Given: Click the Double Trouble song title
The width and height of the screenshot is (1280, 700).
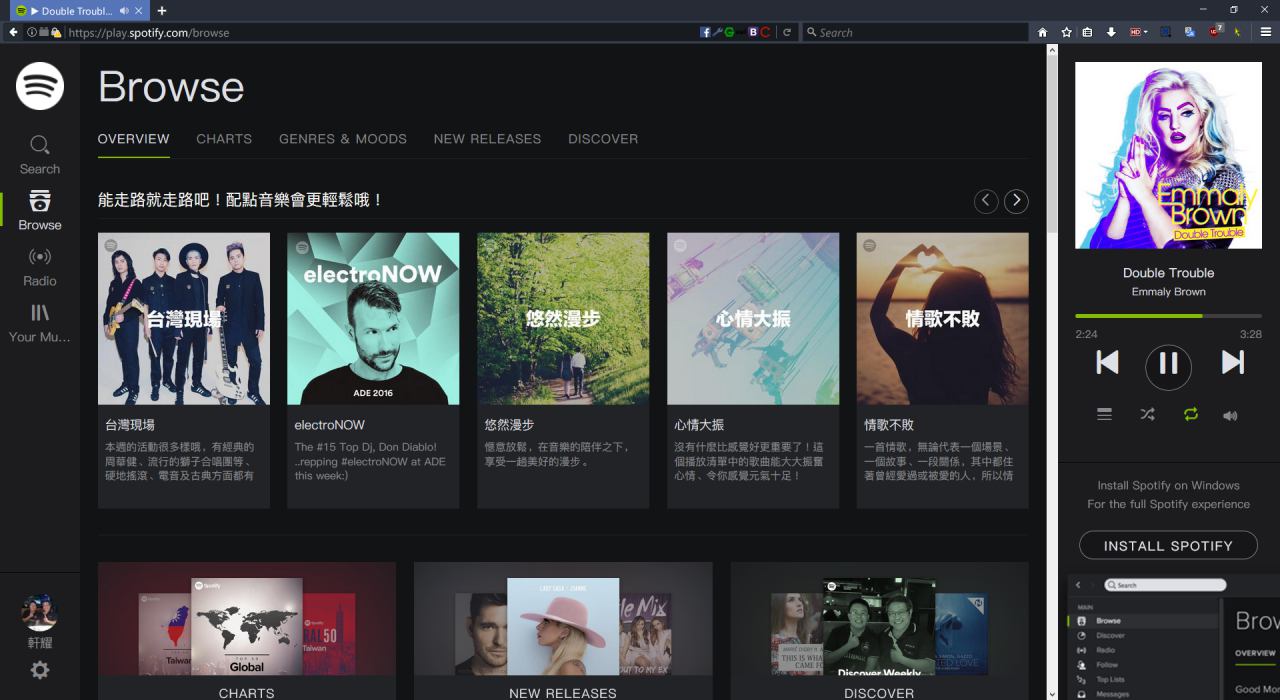Looking at the screenshot, I should (x=1168, y=273).
